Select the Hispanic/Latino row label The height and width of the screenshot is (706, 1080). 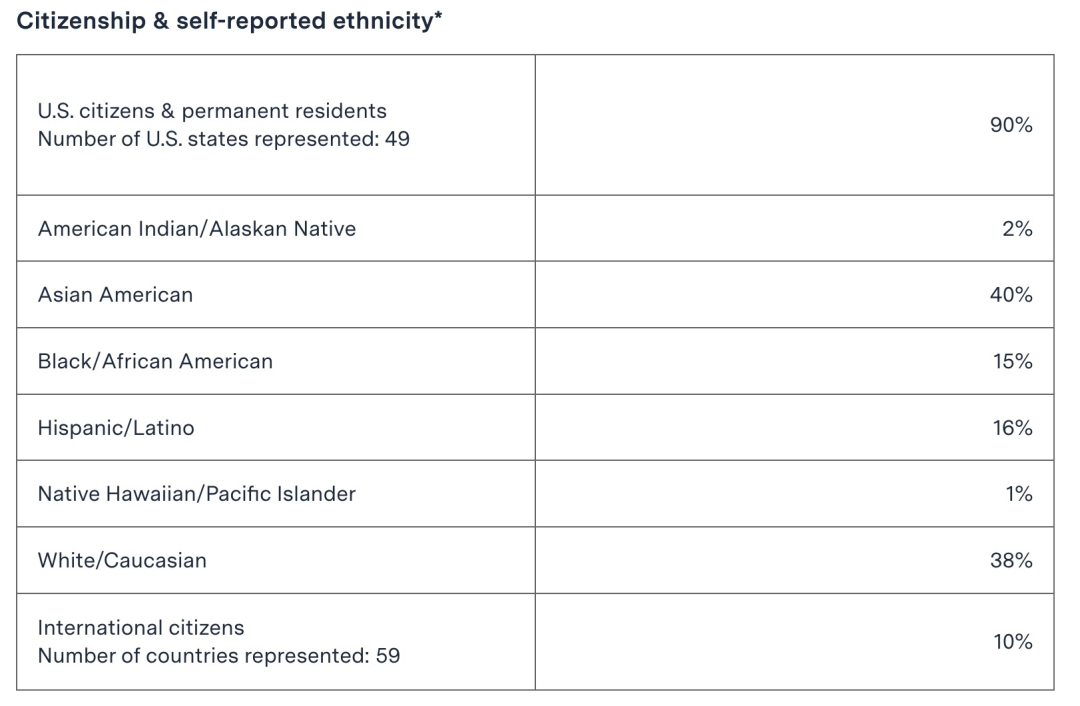click(x=116, y=428)
